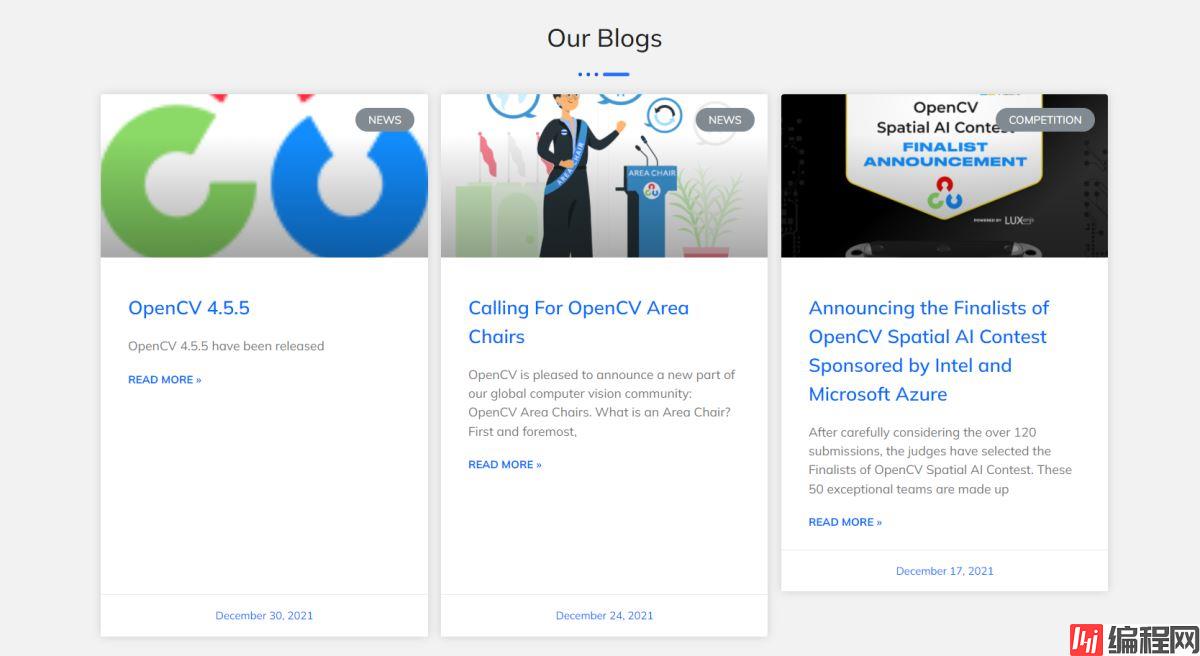Click the December 24, 2021 date
1200x656 pixels.
604,616
